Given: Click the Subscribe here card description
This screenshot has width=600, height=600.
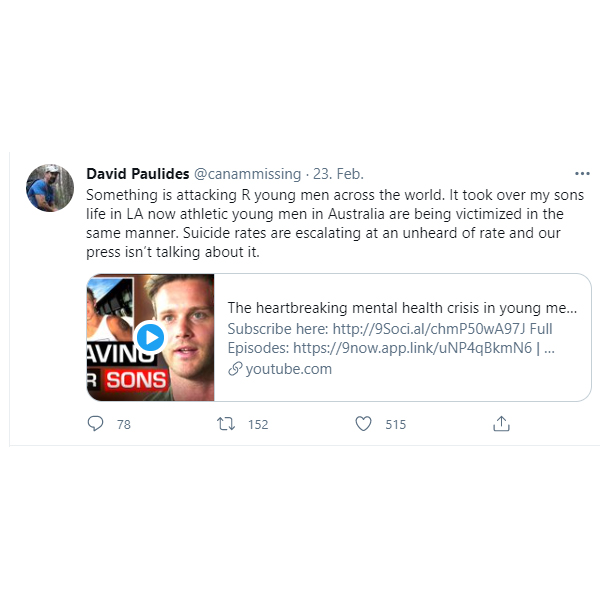Looking at the screenshot, I should (x=391, y=338).
